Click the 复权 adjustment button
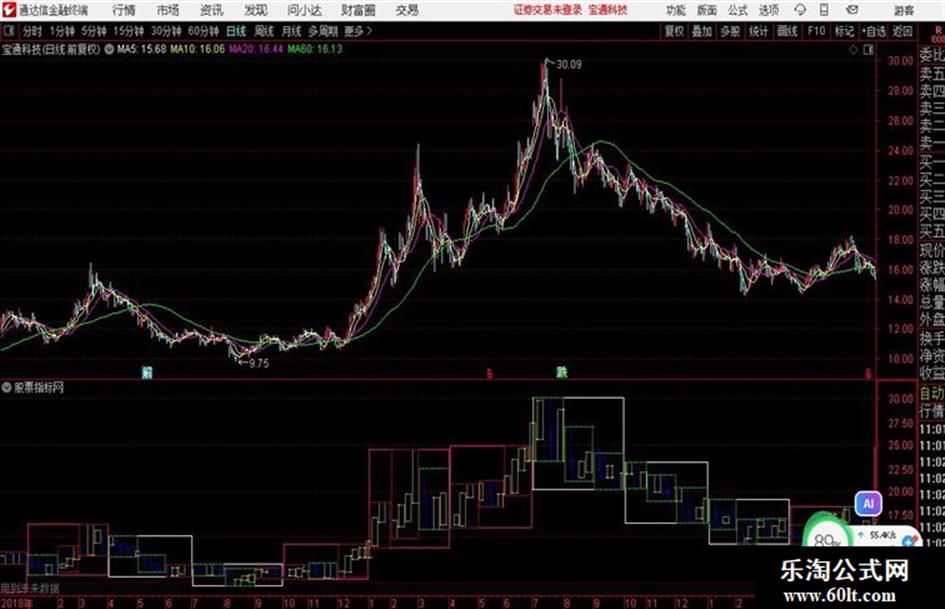 pos(674,31)
